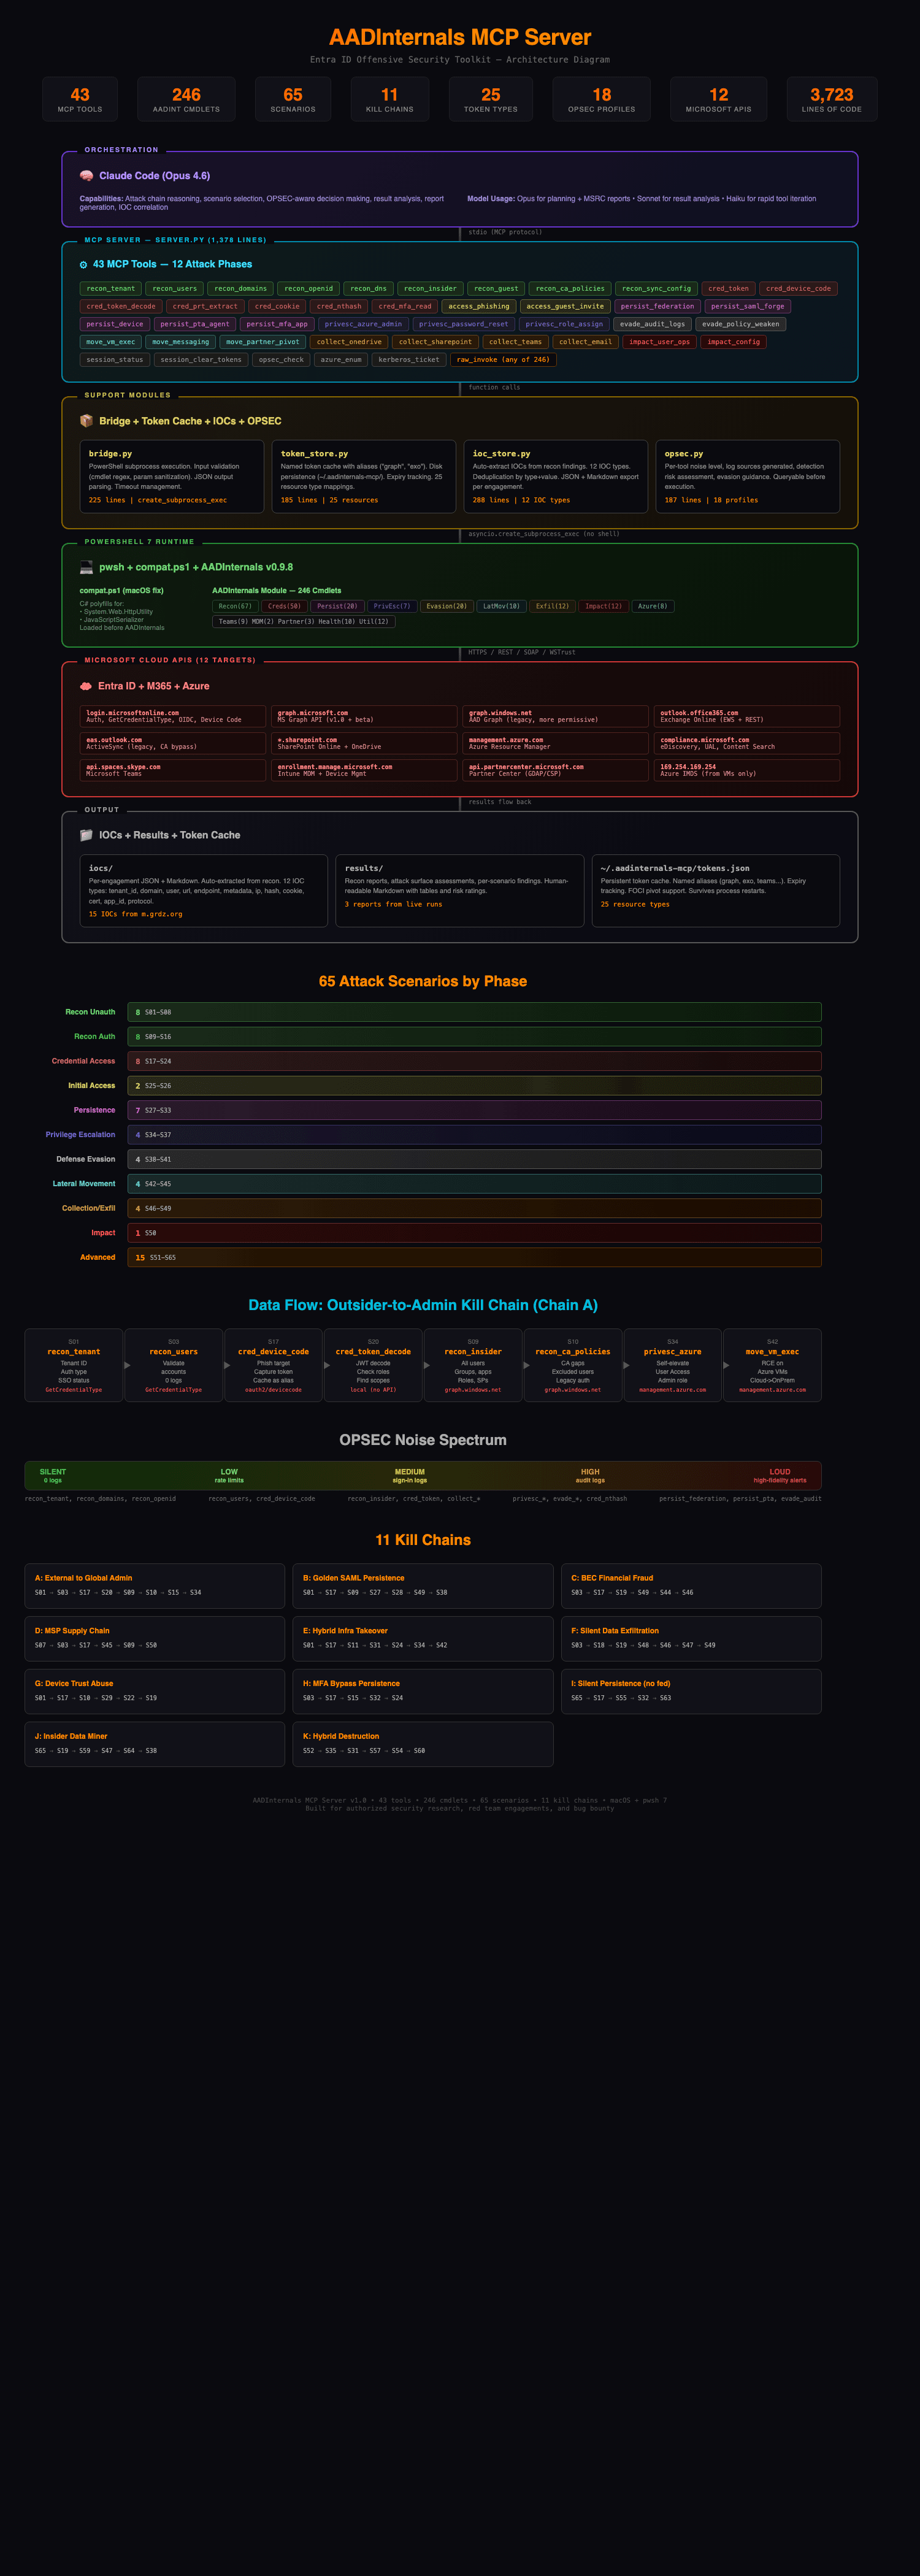The height and width of the screenshot is (2576, 920).
Task: Click the laptop icon beside pwsh + compat.ps1
Action: [x=87, y=567]
